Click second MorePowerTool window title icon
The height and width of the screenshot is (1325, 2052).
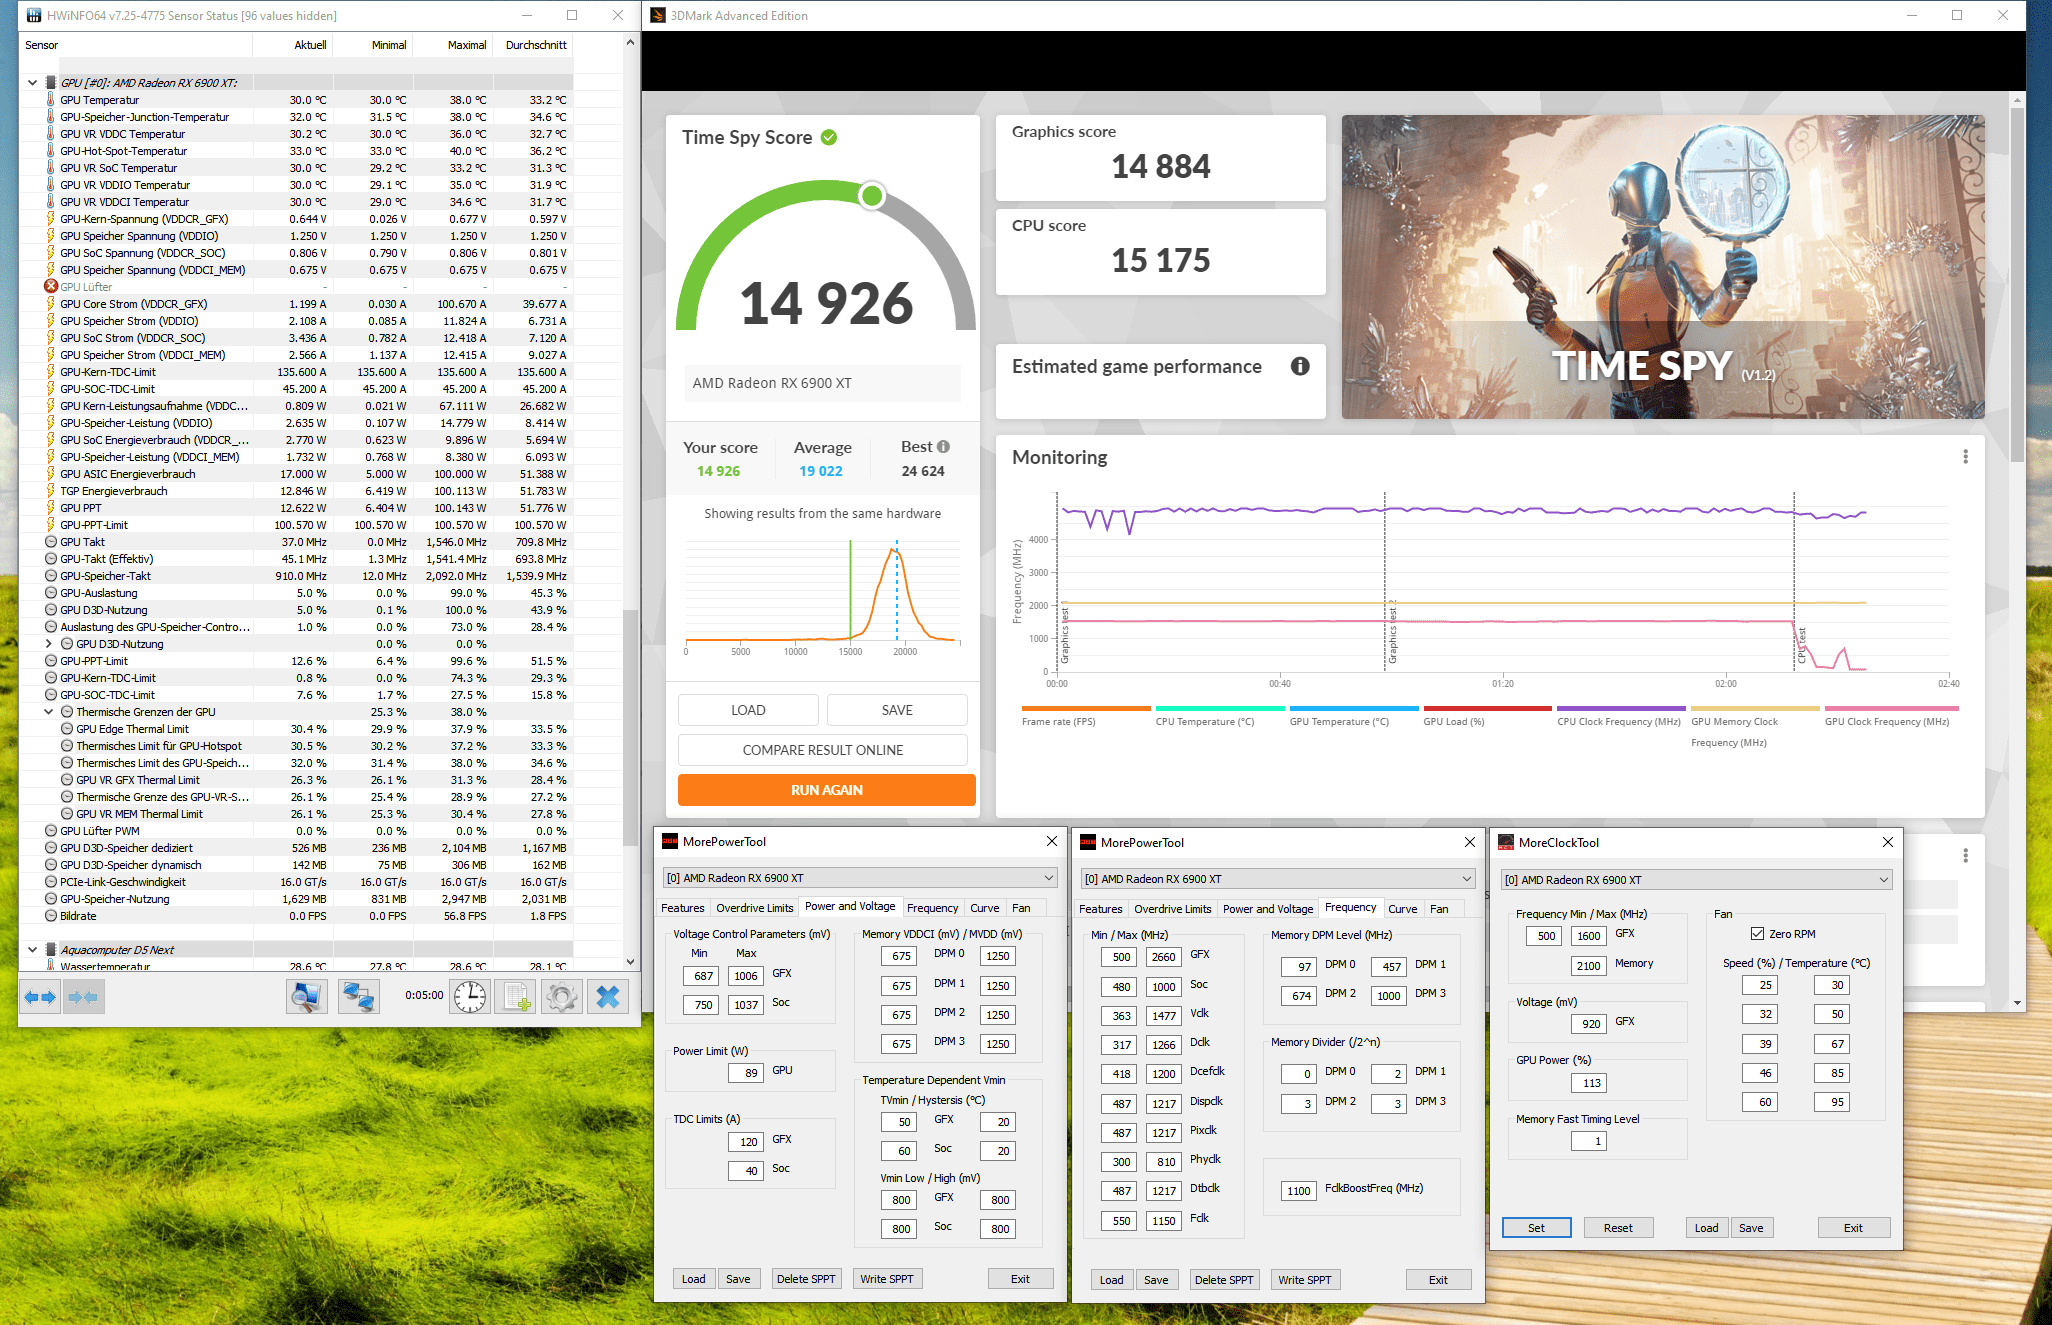point(1088,843)
